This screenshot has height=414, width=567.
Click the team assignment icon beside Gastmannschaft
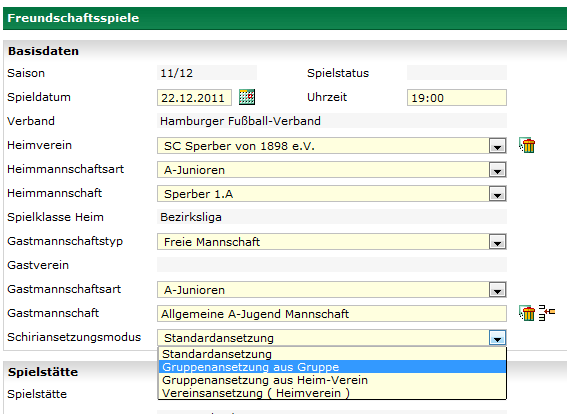[x=547, y=313]
